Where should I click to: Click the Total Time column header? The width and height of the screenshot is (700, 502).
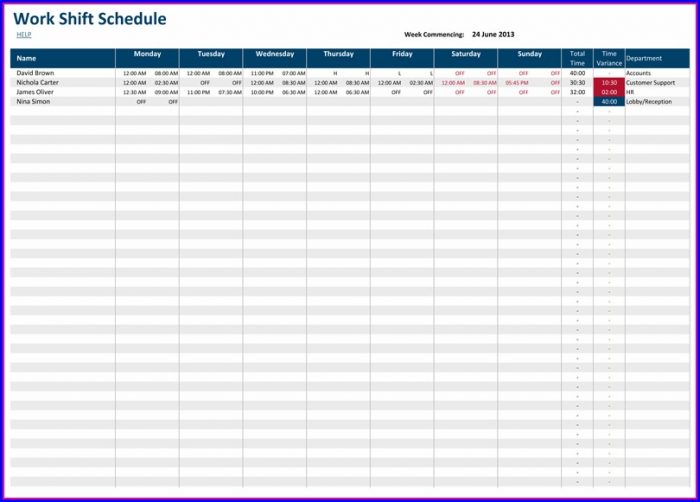[x=577, y=59]
